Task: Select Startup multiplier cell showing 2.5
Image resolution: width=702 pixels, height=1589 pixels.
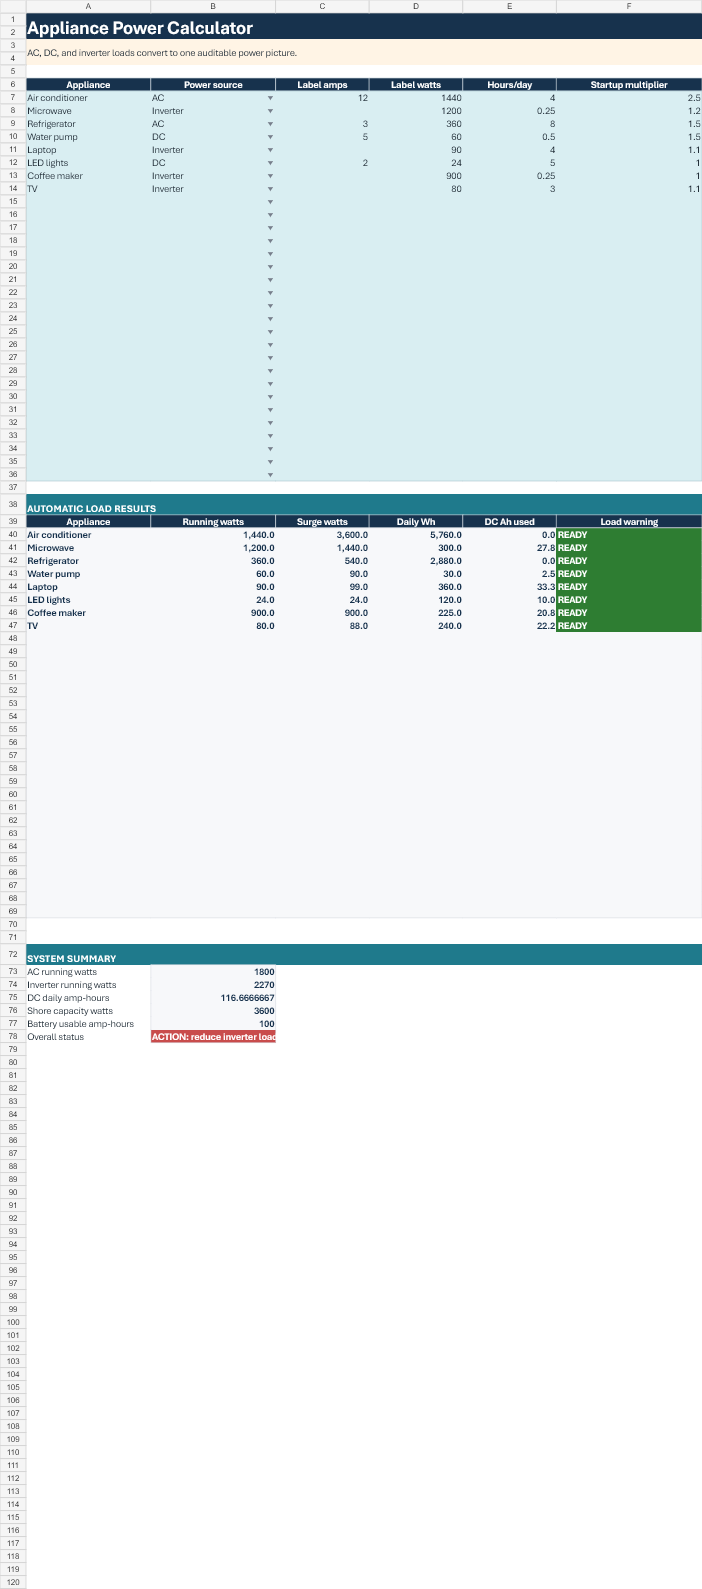Action: 629,98
